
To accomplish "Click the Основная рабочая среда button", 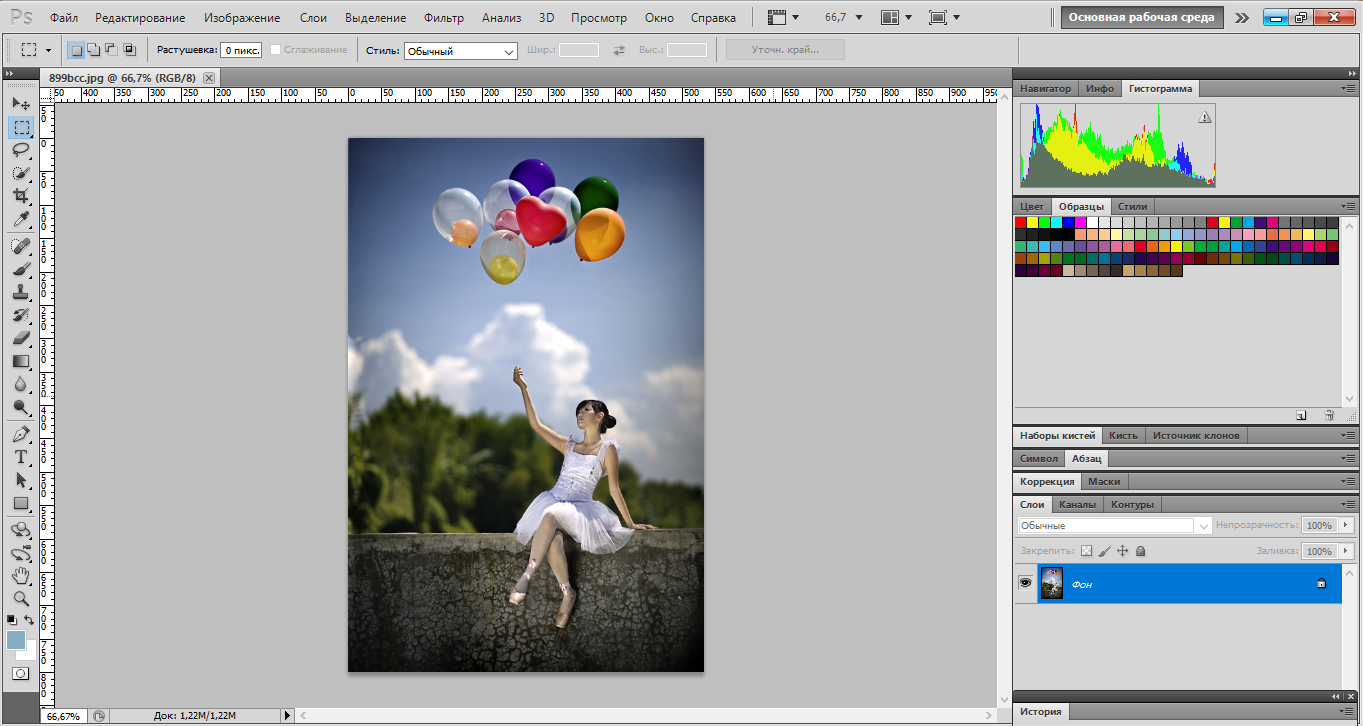I will 1141,17.
